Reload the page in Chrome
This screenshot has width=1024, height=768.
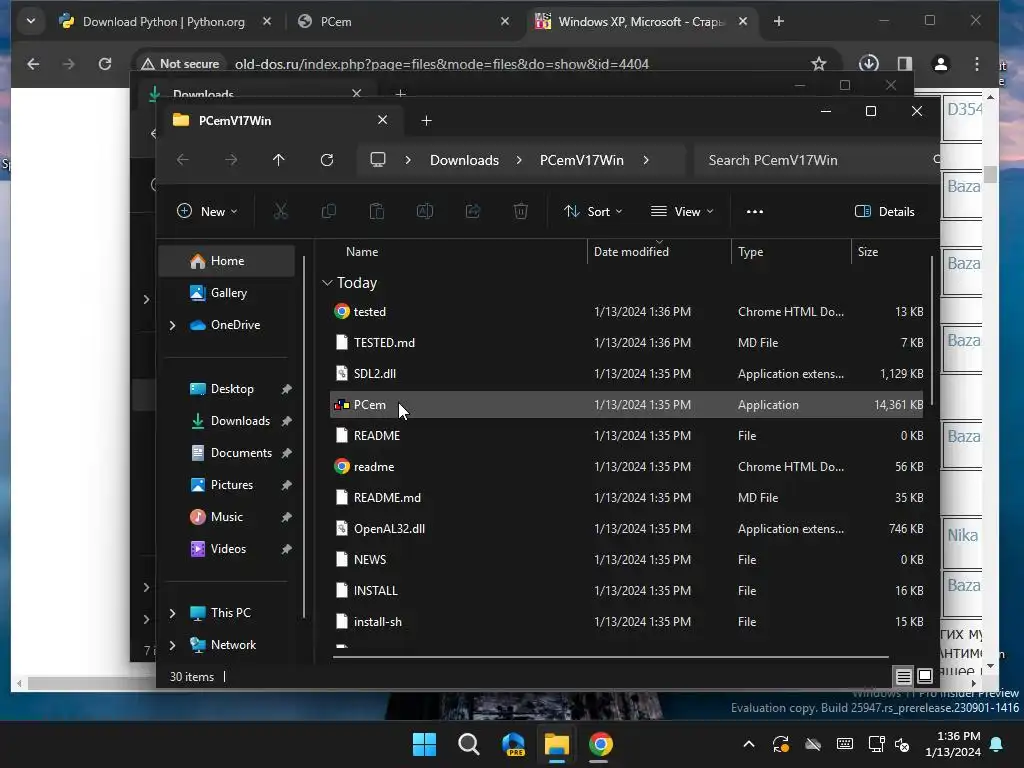(x=104, y=64)
